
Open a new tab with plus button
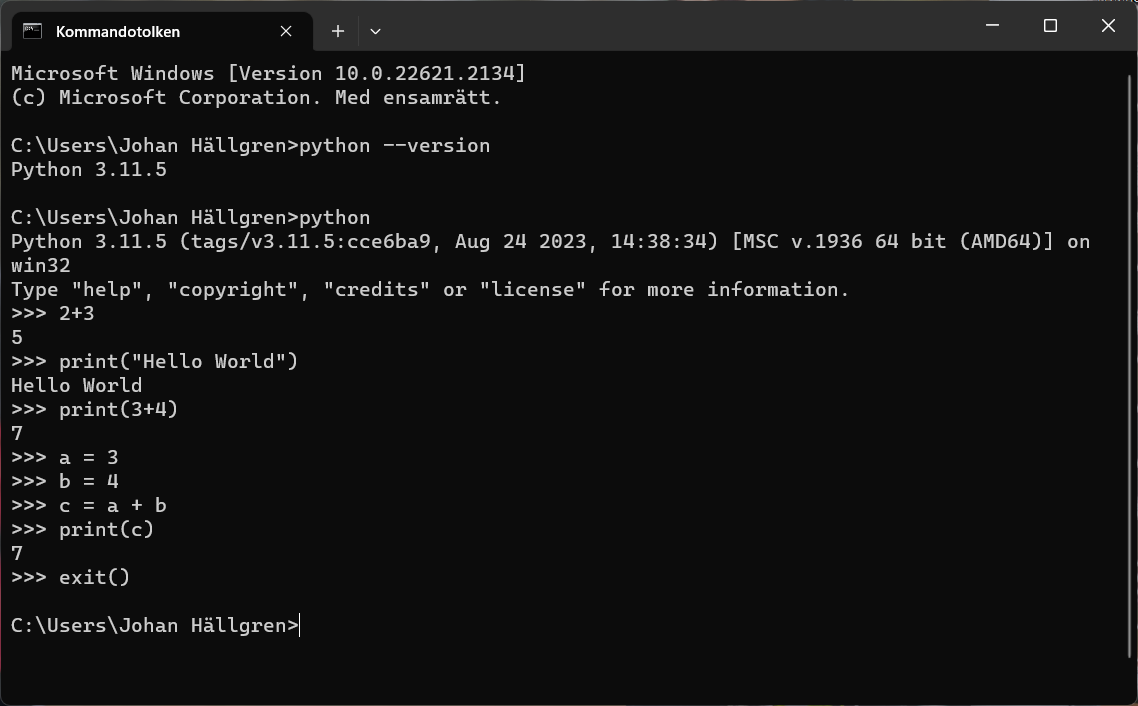(x=338, y=31)
